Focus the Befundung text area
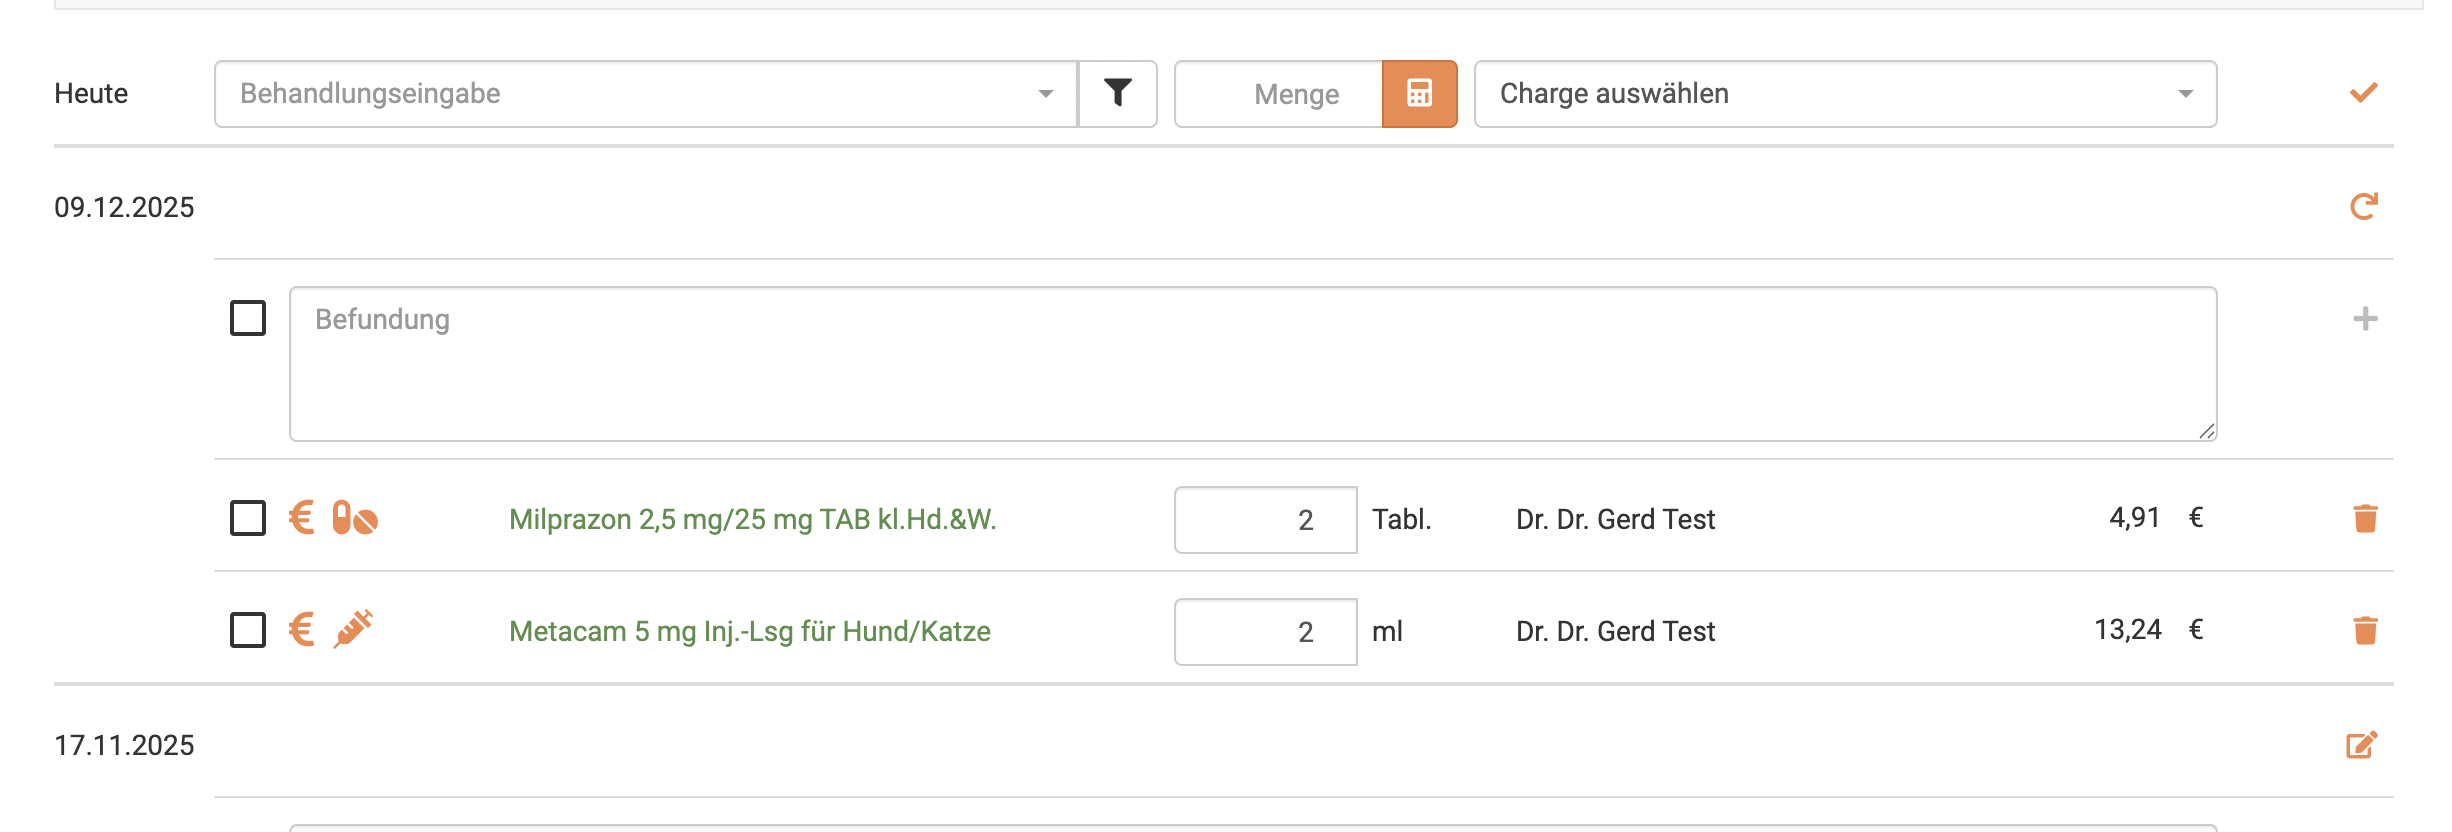The image size is (2452, 832). [x=1252, y=364]
